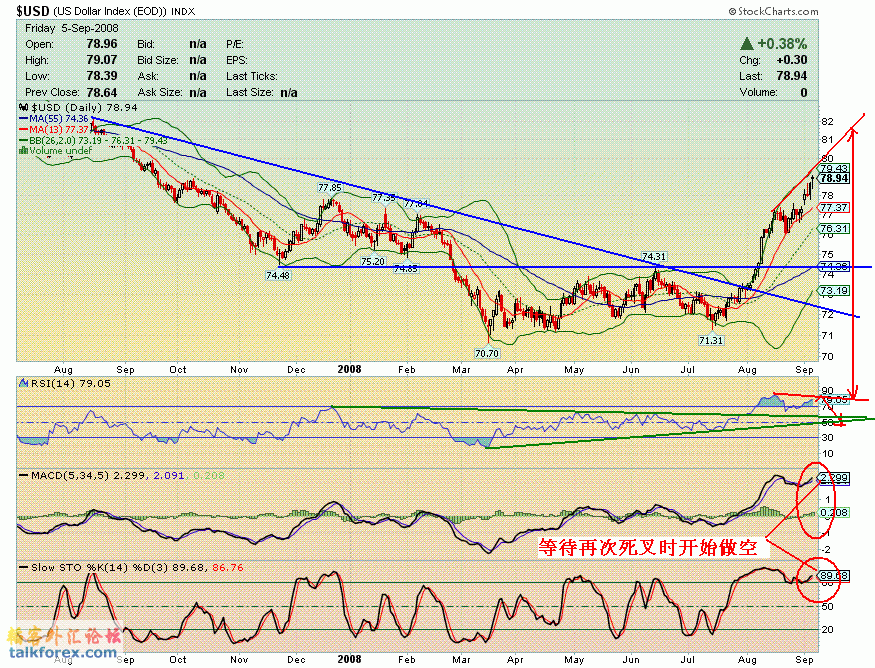875x668 pixels.
Task: Click the Last Size label
Action: [x=249, y=92]
